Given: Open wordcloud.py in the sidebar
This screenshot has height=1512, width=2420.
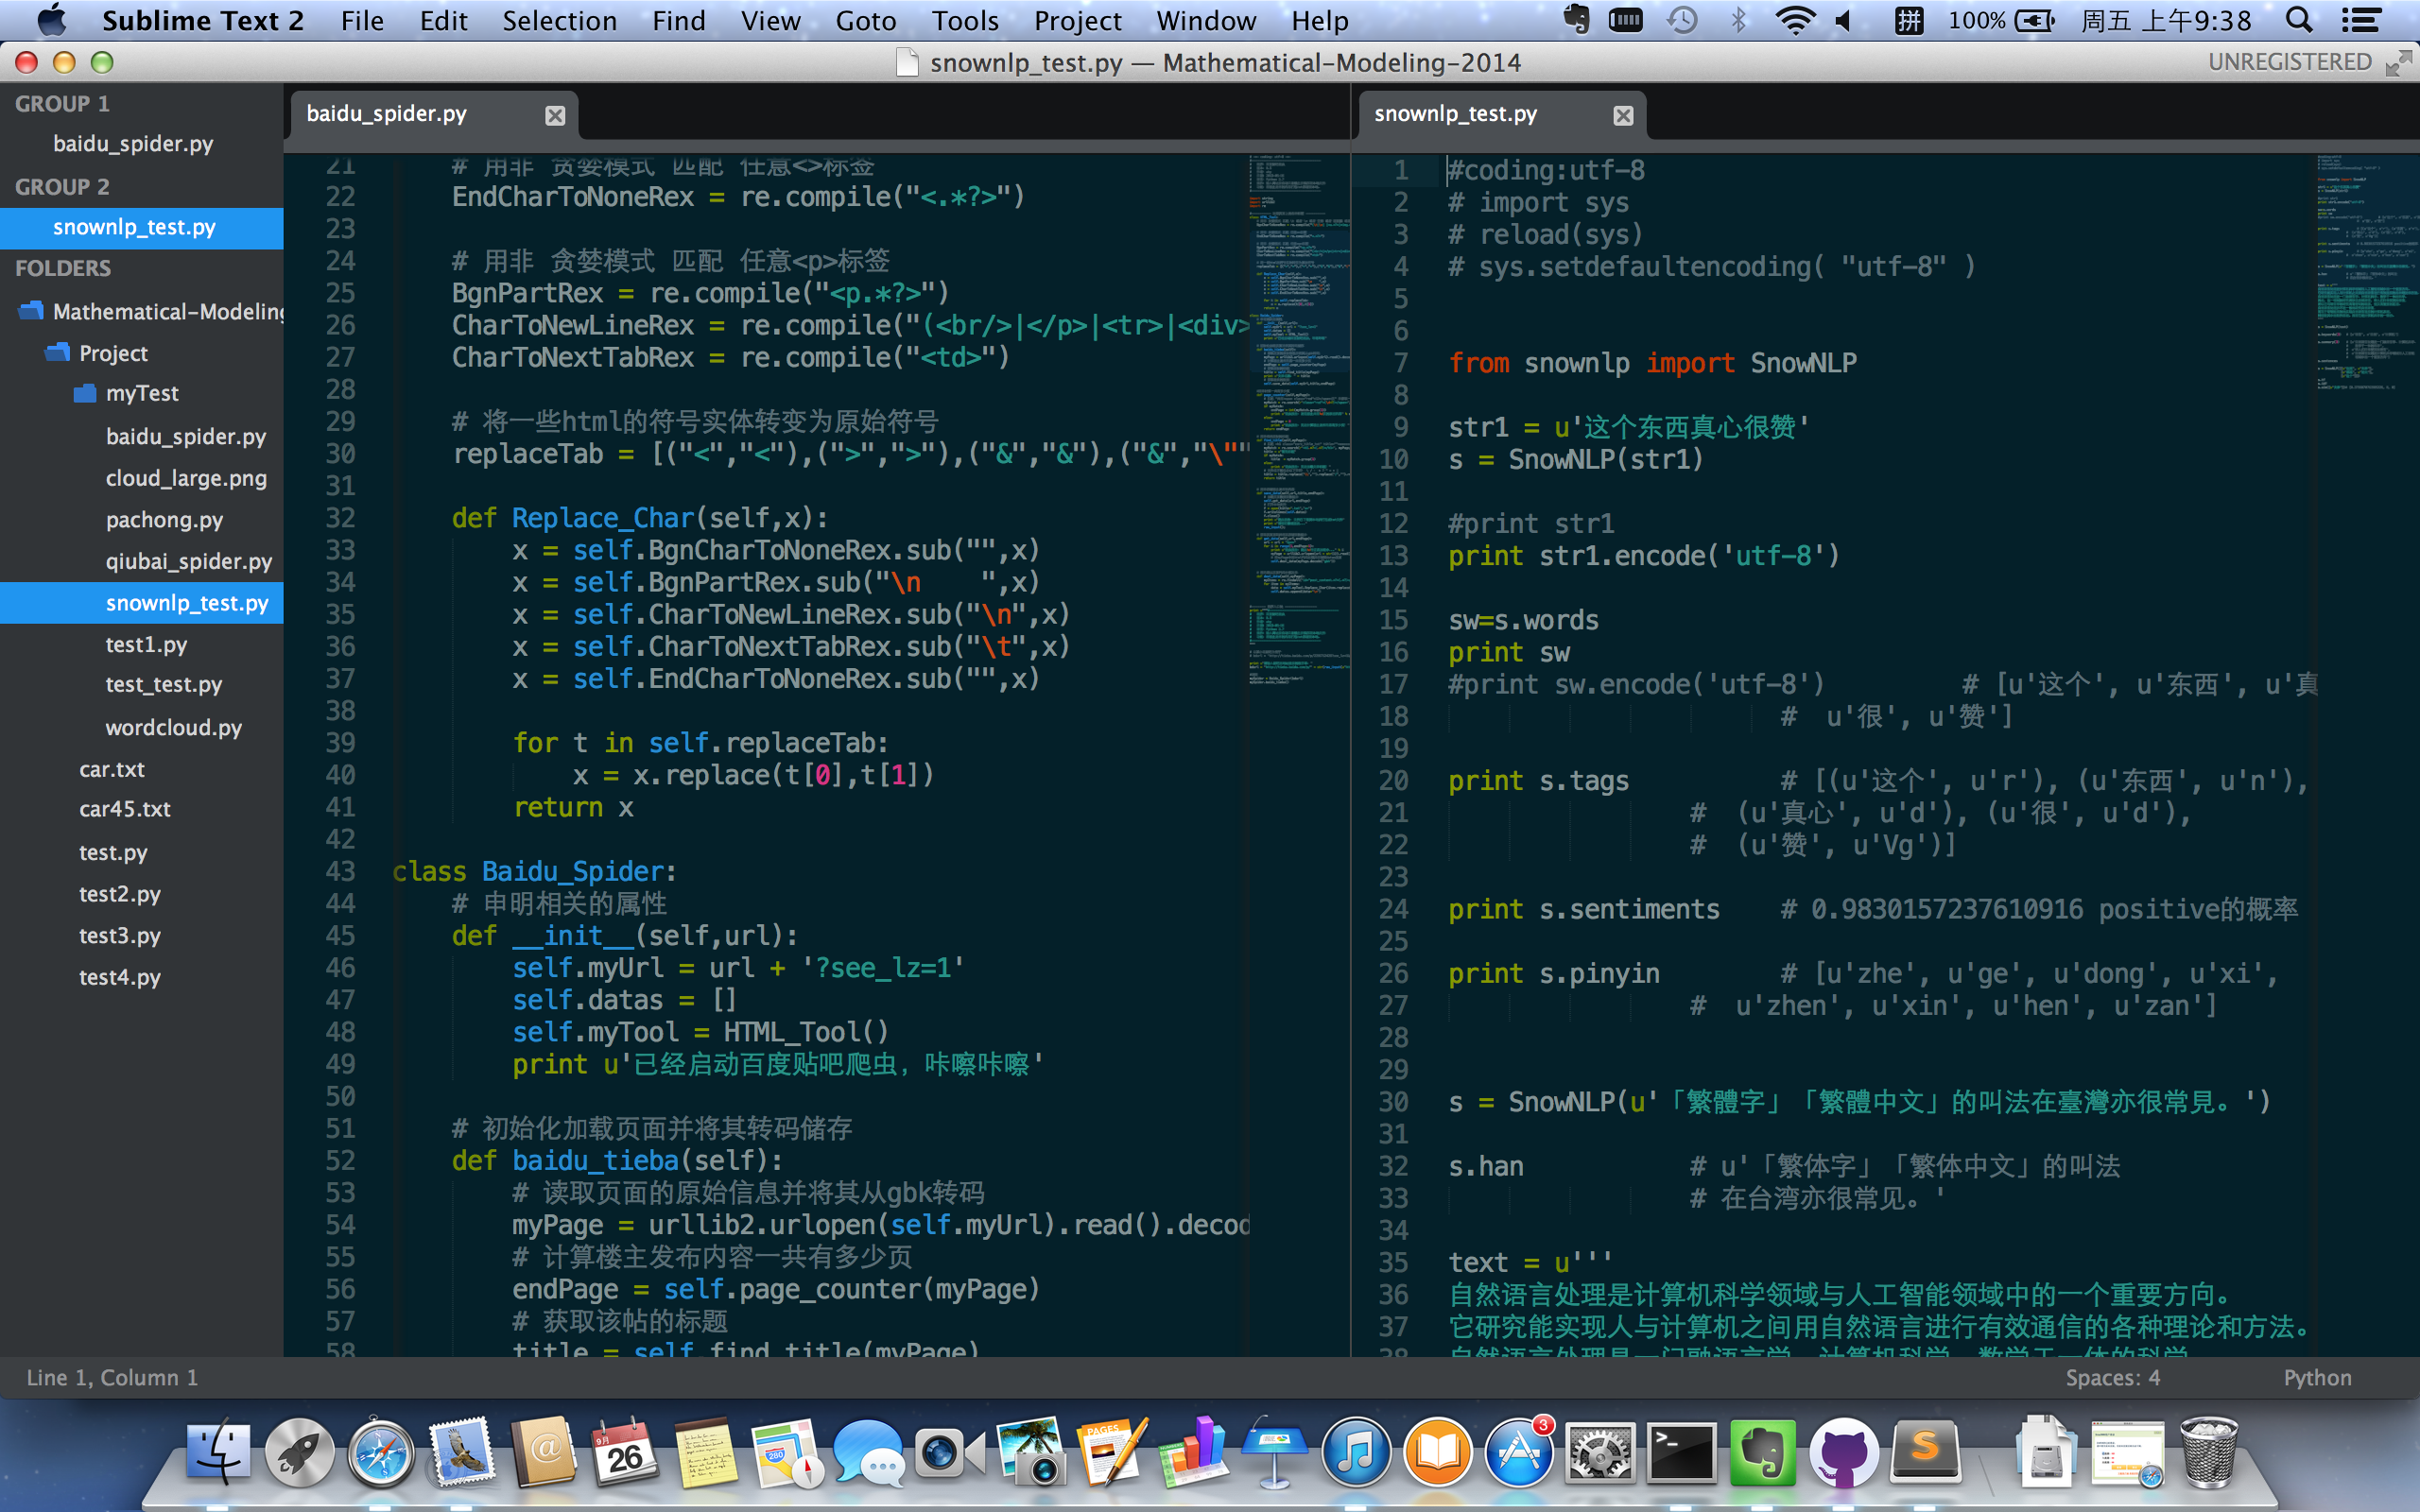Looking at the screenshot, I should [173, 727].
